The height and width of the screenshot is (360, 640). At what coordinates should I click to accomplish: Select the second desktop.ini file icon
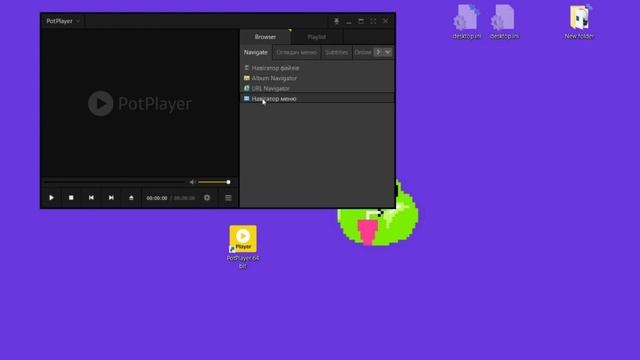(504, 22)
